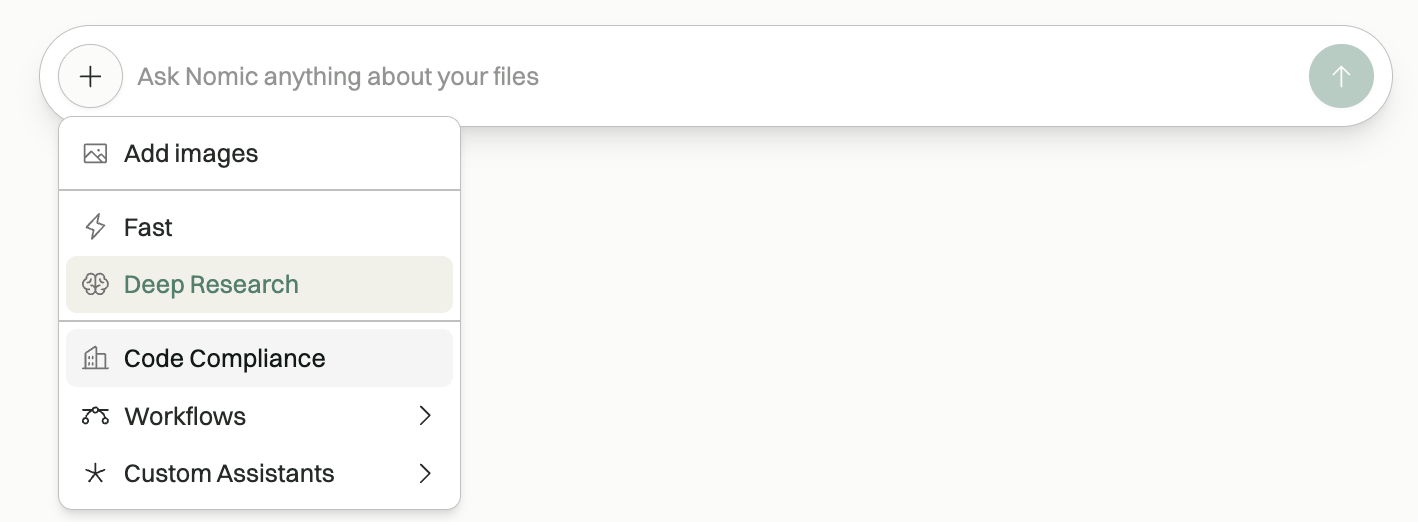The image size is (1418, 522).
Task: Click the building icon for Code Compliance
Action: (95, 358)
